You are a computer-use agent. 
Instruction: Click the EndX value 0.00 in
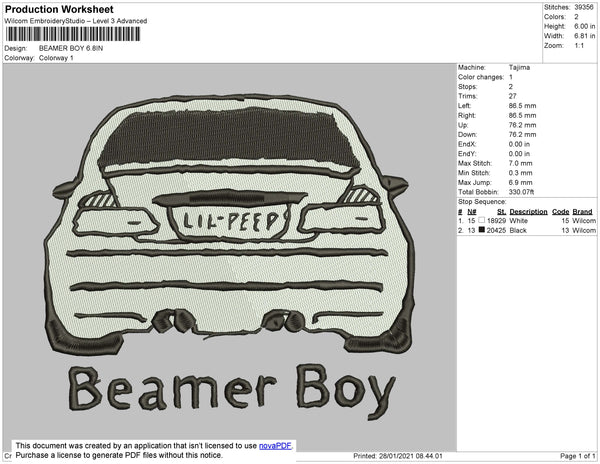pyautogui.click(x=519, y=144)
